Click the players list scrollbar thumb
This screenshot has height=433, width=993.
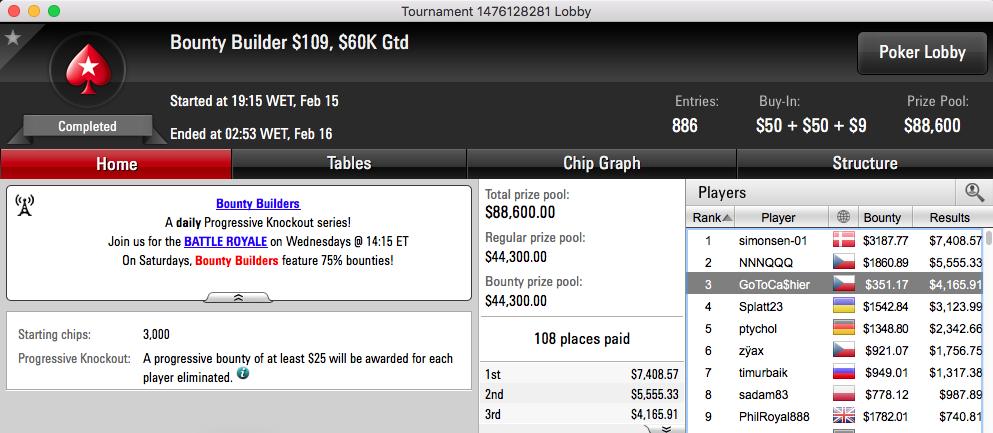pyautogui.click(x=989, y=239)
